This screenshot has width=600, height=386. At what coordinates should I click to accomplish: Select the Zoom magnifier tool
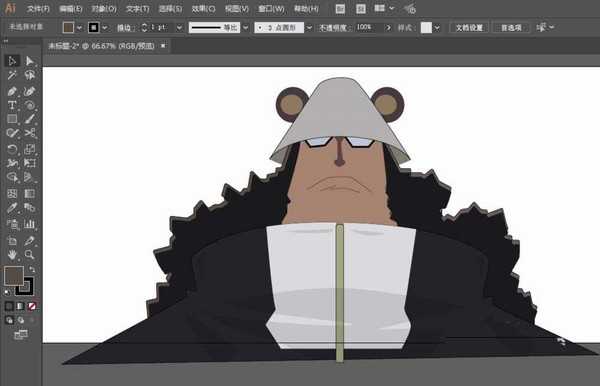click(x=29, y=254)
